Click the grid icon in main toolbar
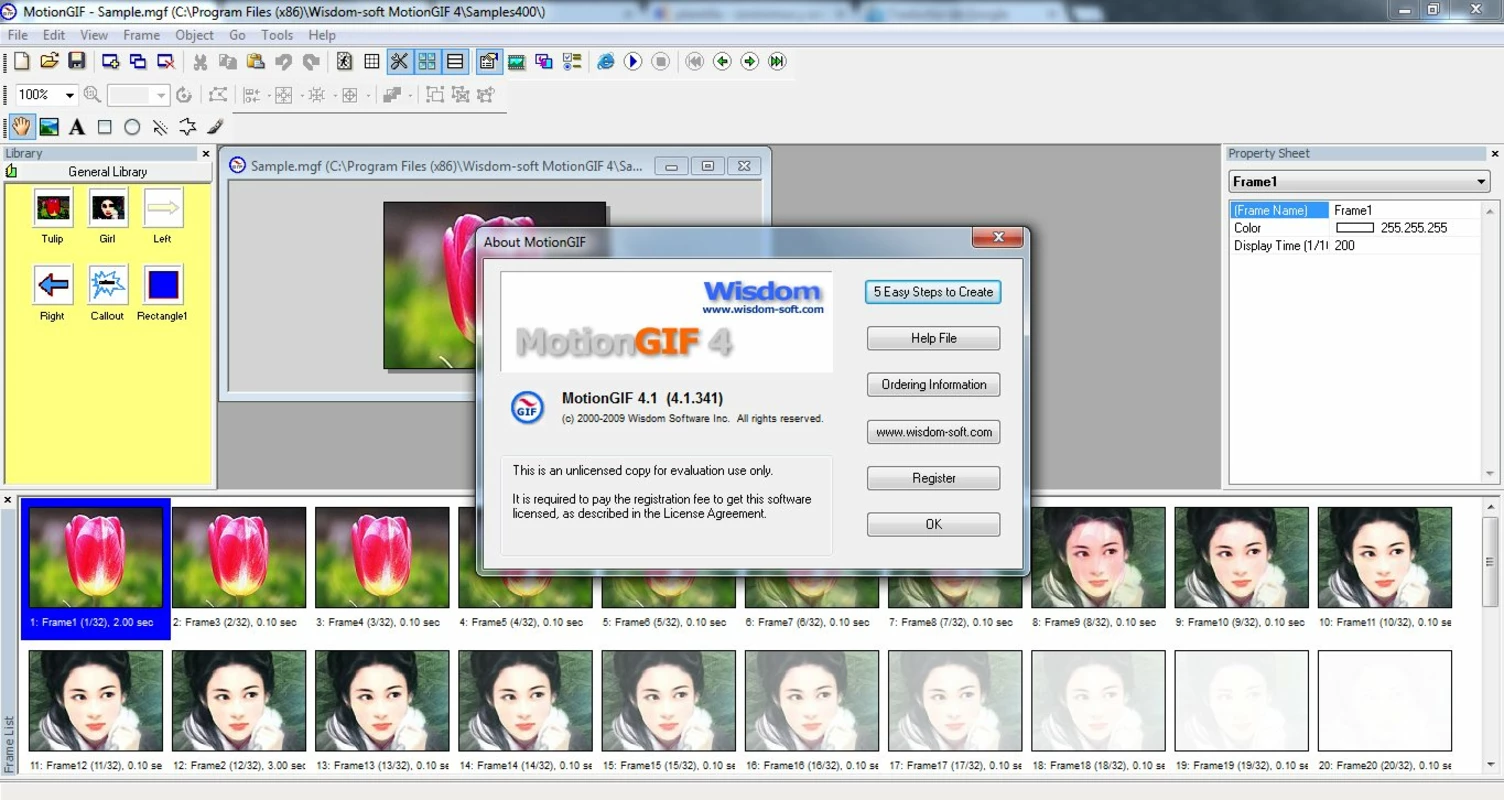The height and width of the screenshot is (800, 1504). coord(372,61)
